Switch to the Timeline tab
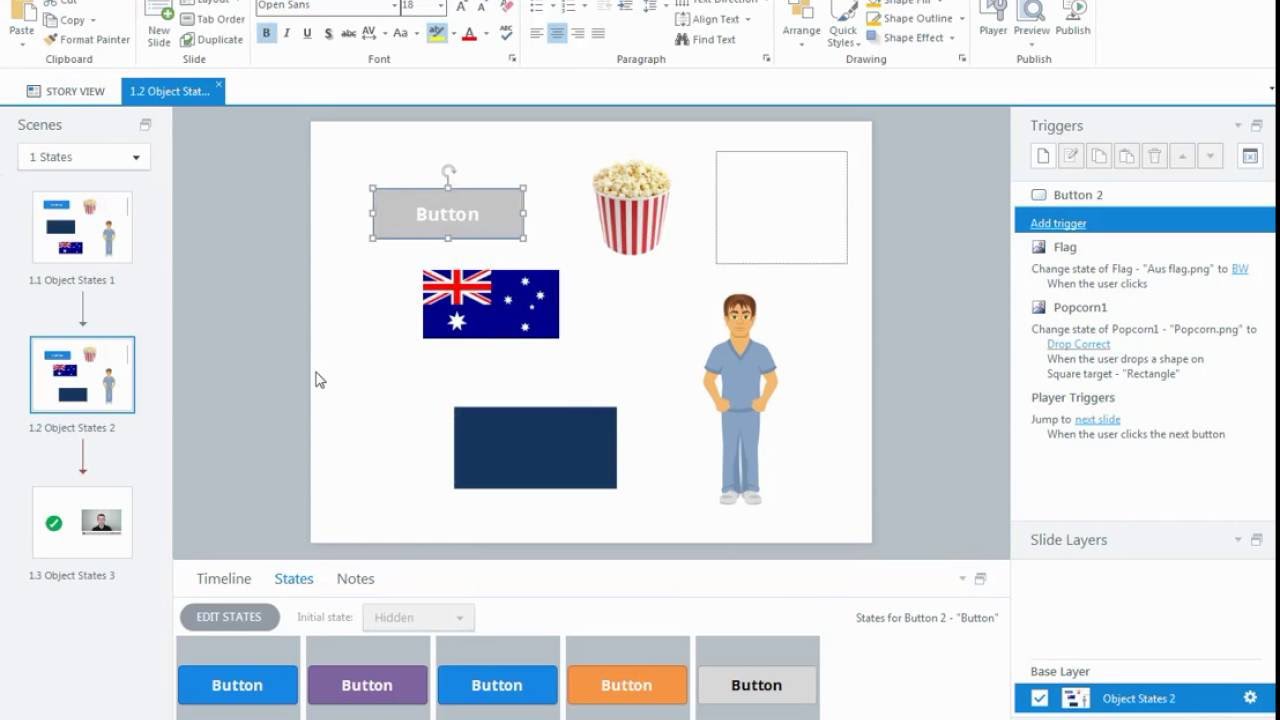Image resolution: width=1280 pixels, height=720 pixels. [x=224, y=579]
